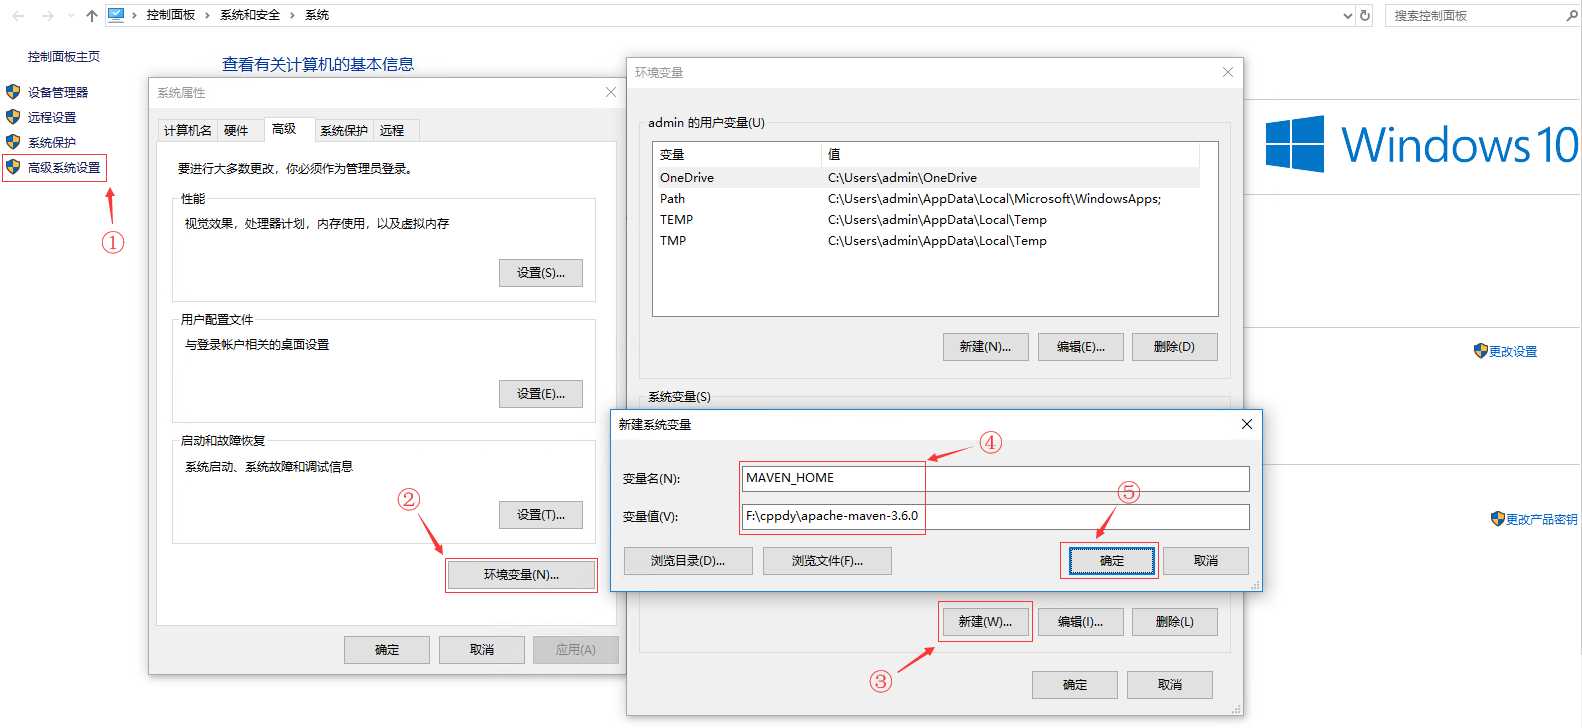Open 环境变量(N) button
The image size is (1582, 728).
click(521, 575)
